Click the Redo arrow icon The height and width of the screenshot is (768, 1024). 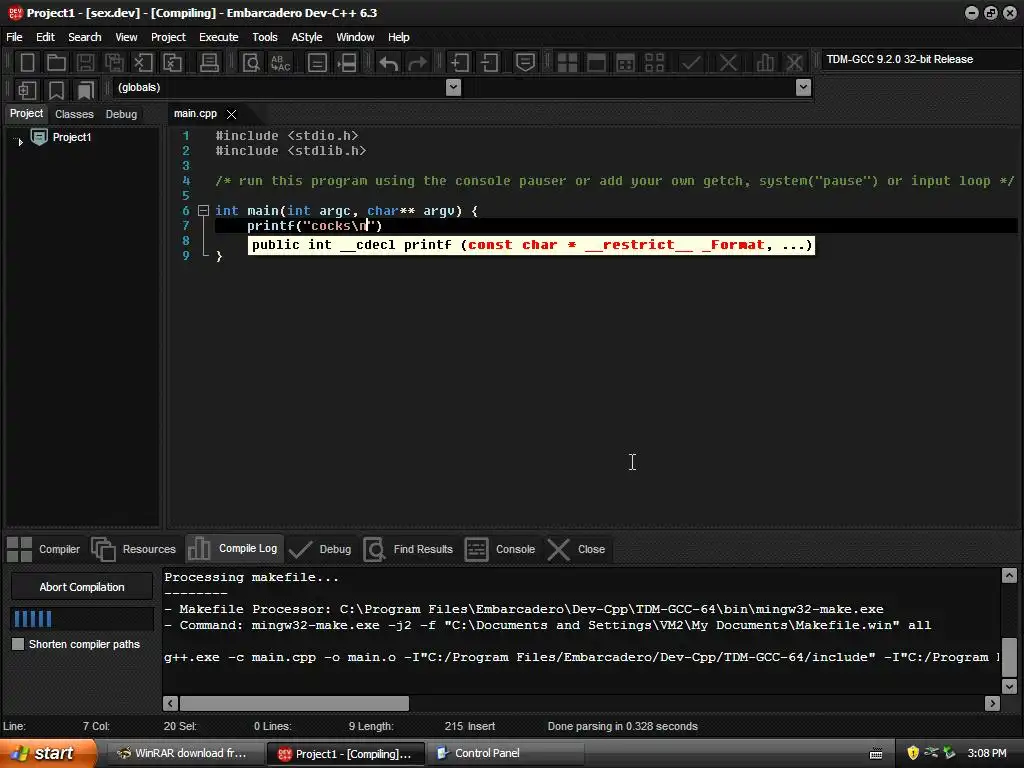click(x=417, y=63)
